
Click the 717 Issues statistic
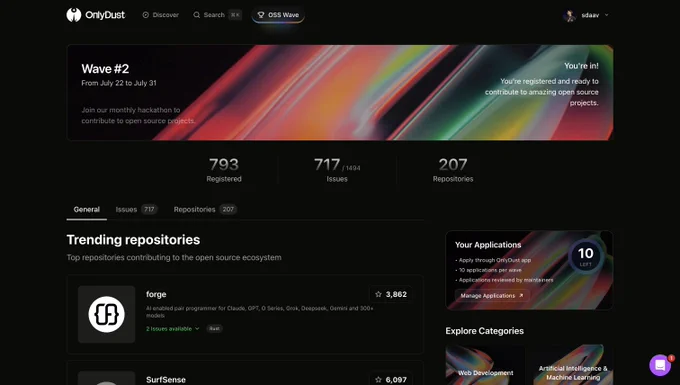click(337, 170)
